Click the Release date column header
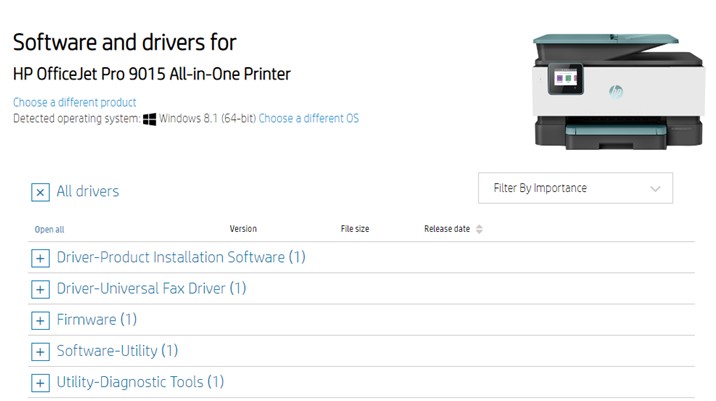Screen dimensions: 716x401 pos(447,229)
